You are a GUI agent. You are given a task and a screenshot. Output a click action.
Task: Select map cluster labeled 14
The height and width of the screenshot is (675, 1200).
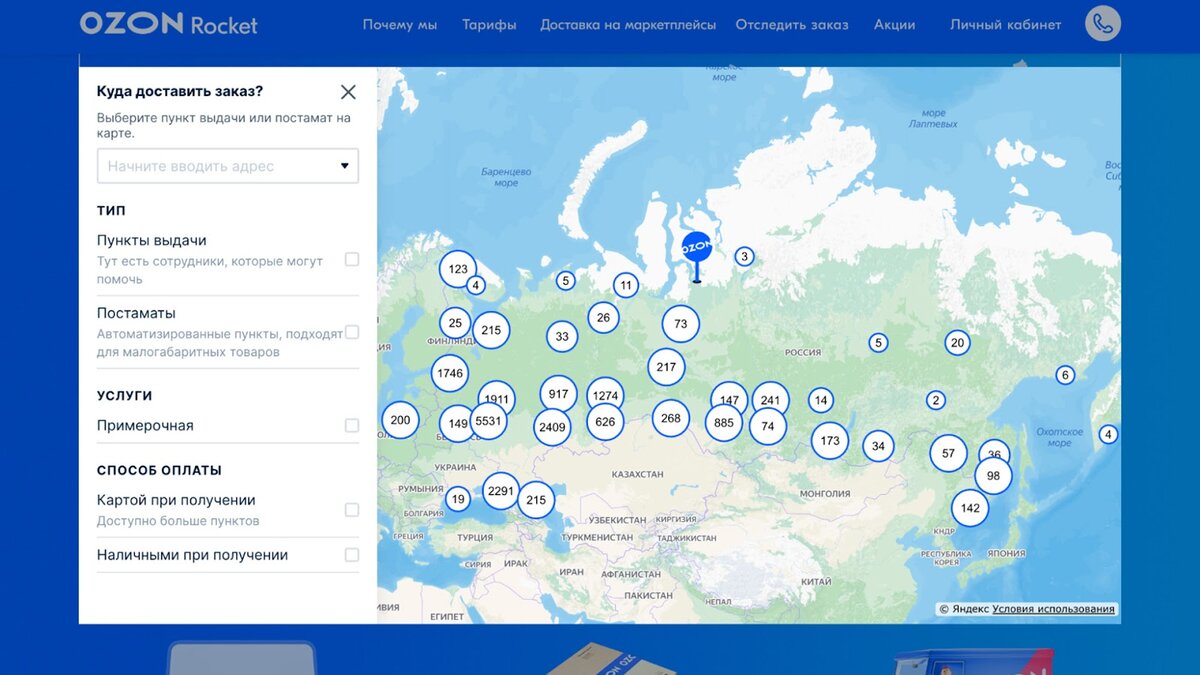click(821, 401)
